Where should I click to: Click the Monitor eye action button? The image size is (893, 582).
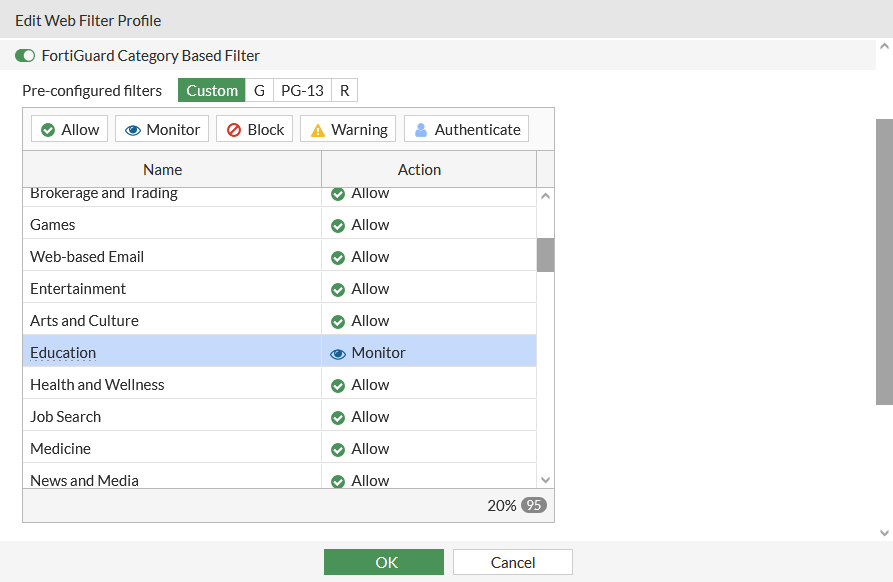[162, 129]
